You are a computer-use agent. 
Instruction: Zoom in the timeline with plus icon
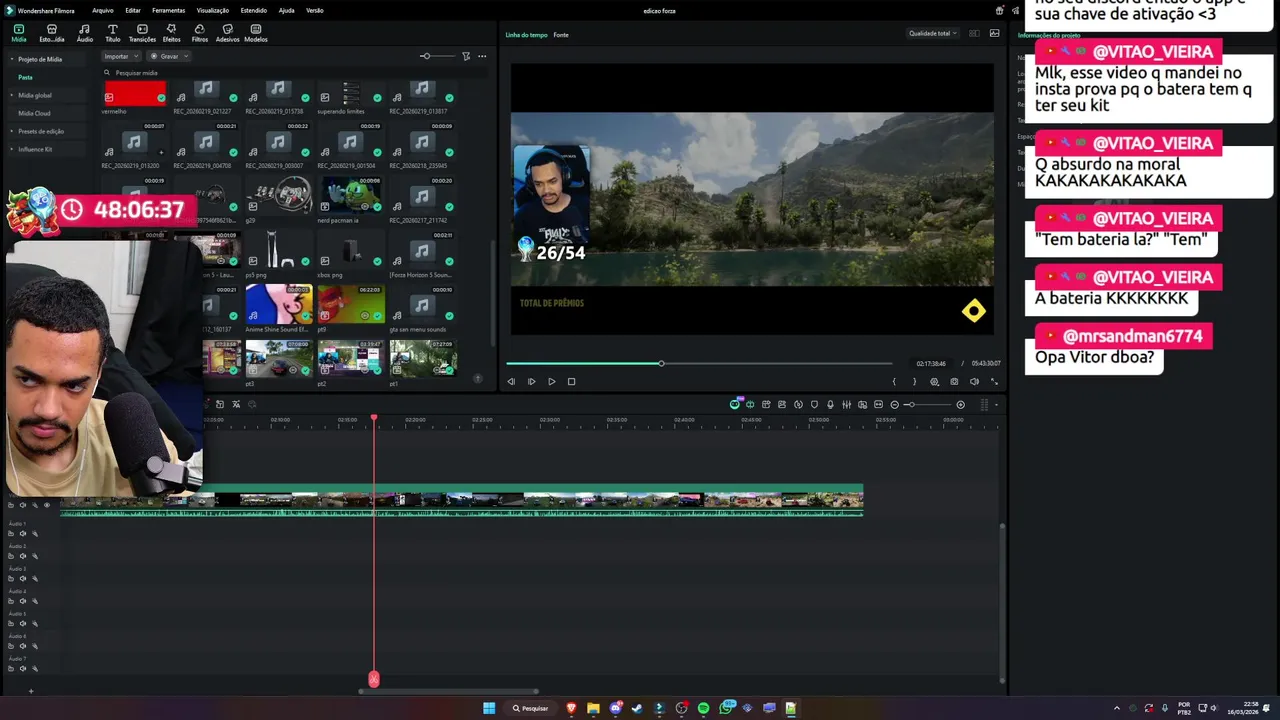pyautogui.click(x=960, y=404)
